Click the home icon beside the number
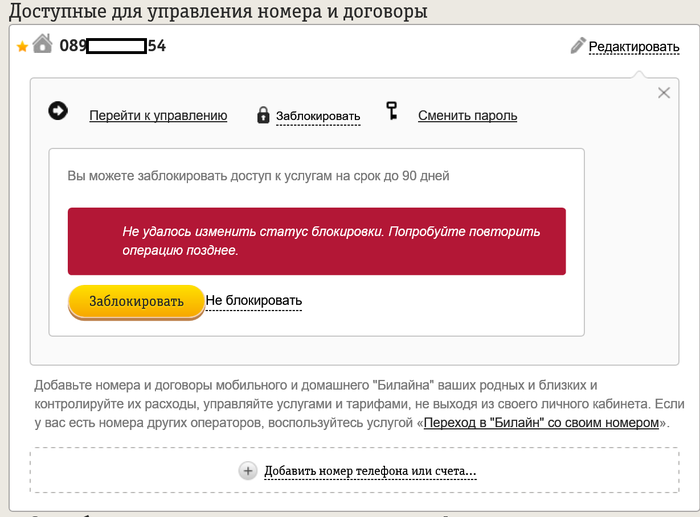This screenshot has height=517, width=700. click(42, 43)
